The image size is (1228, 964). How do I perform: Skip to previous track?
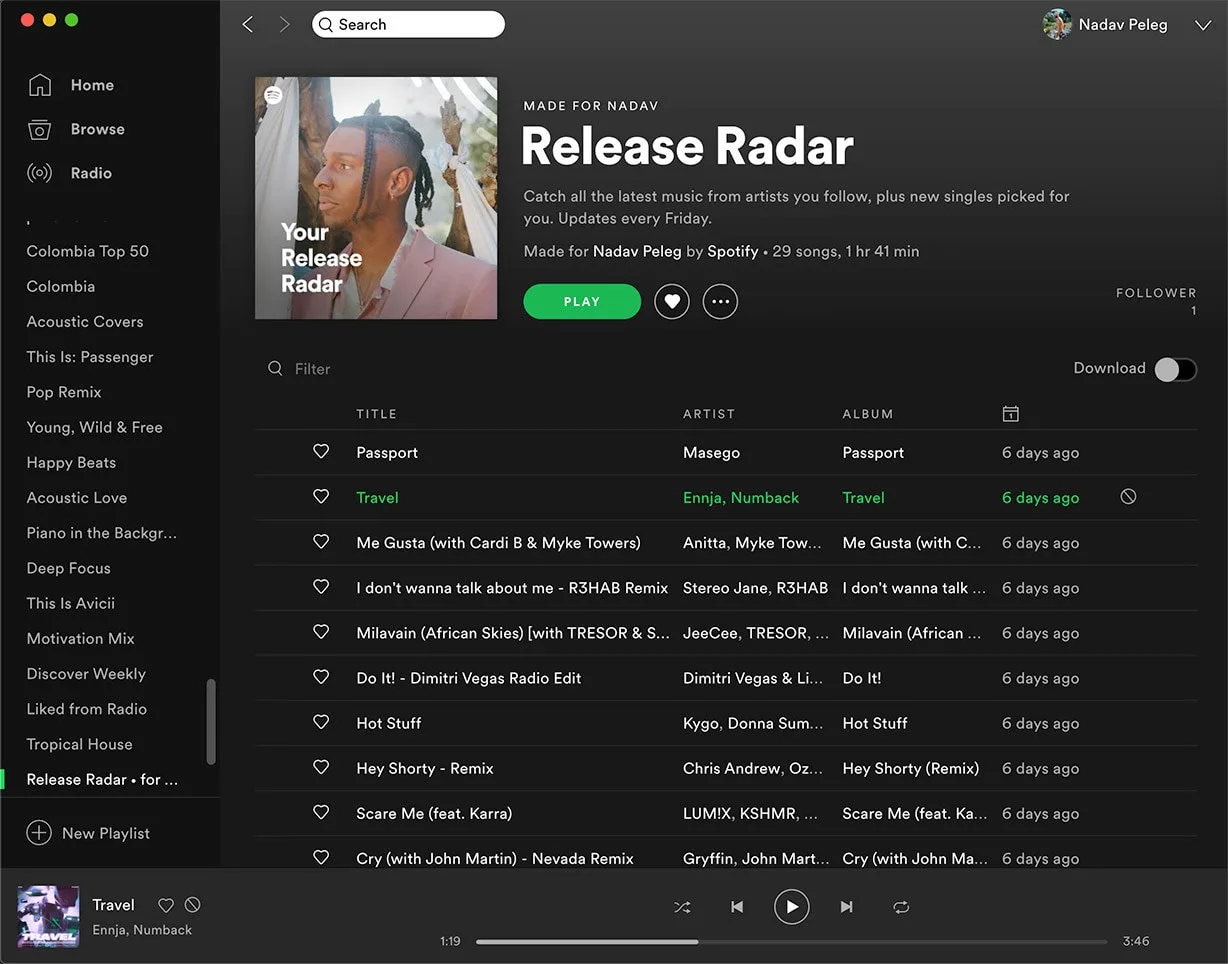(x=737, y=907)
